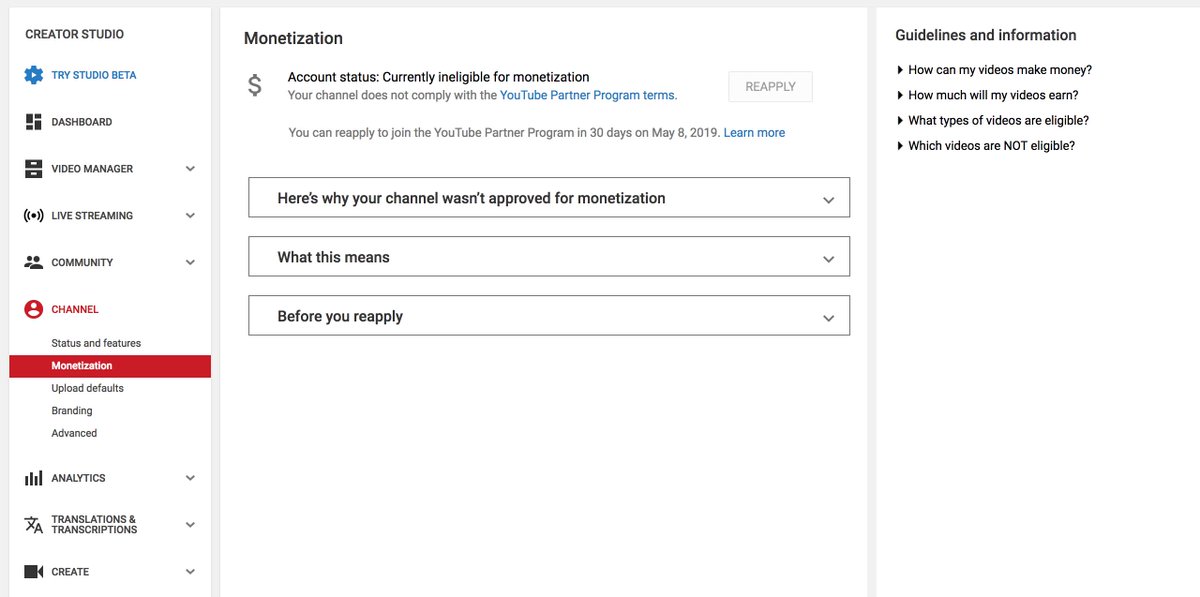Screen dimensions: 1200x597
Task: Expand the Analytics menu chevron
Action: 190,478
